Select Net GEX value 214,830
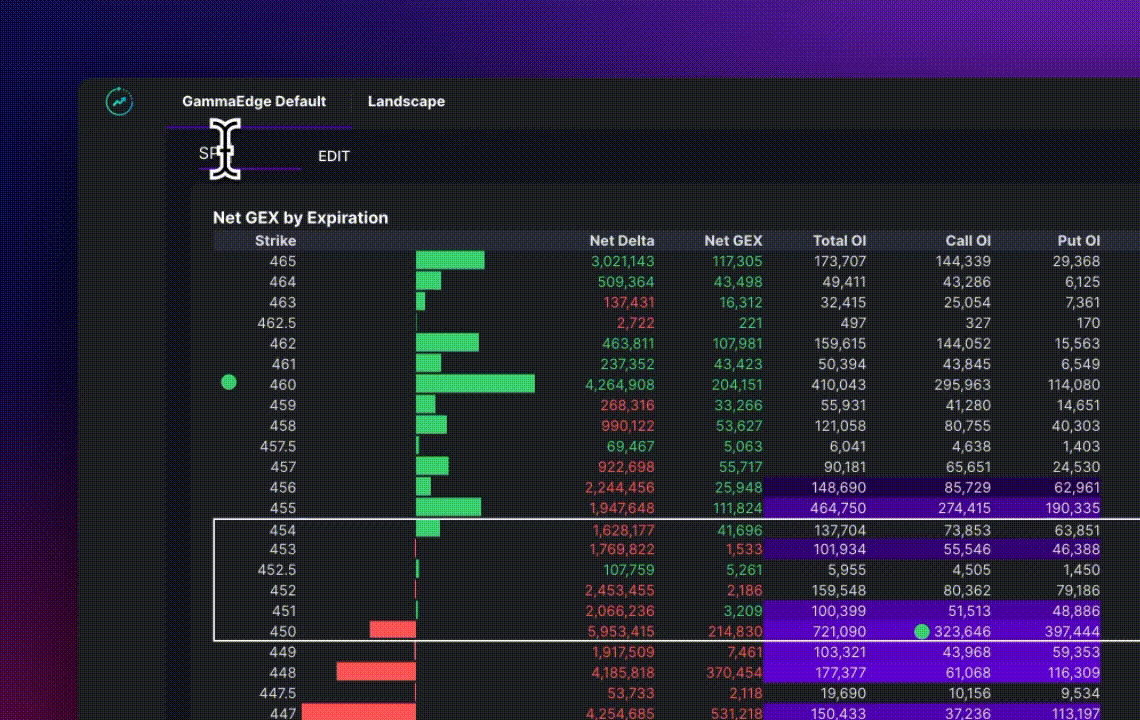Image resolution: width=1140 pixels, height=720 pixels. (x=735, y=632)
